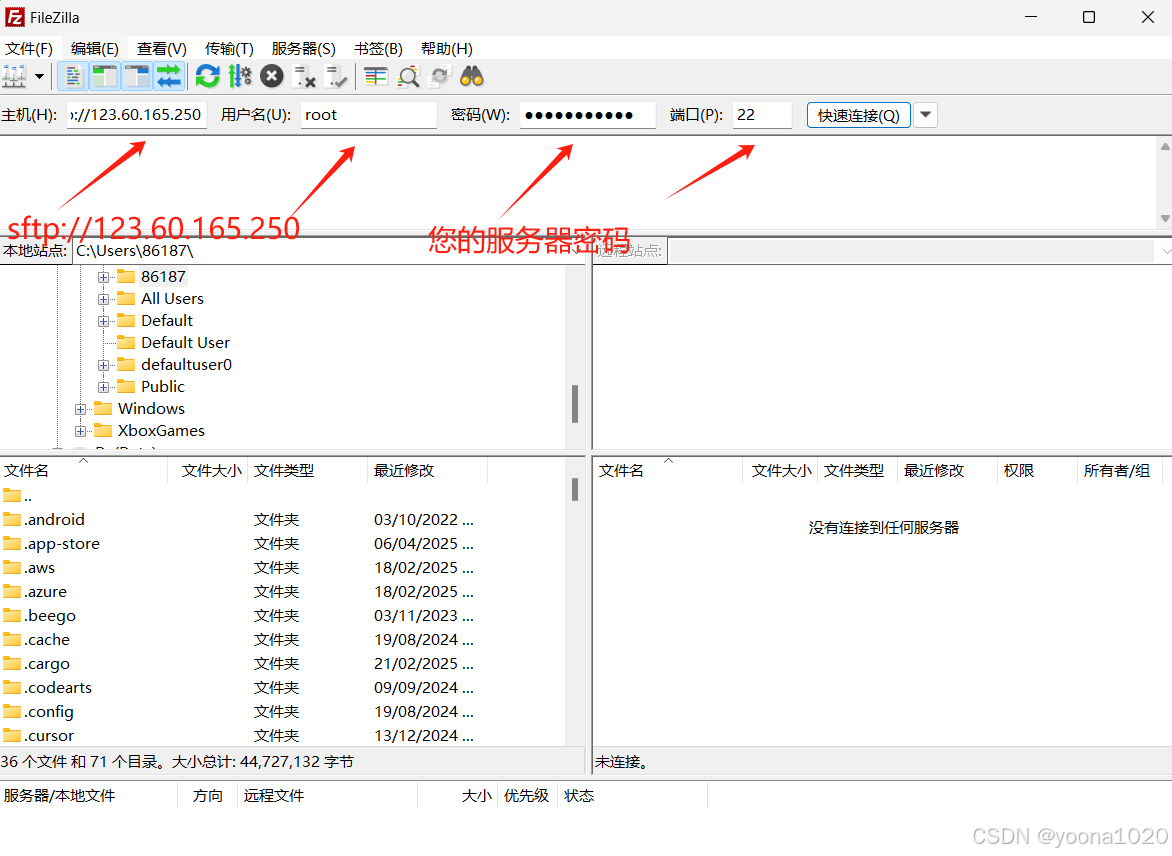Click the 优先级 queue column header
Image resolution: width=1172 pixels, height=856 pixels.
tap(527, 795)
